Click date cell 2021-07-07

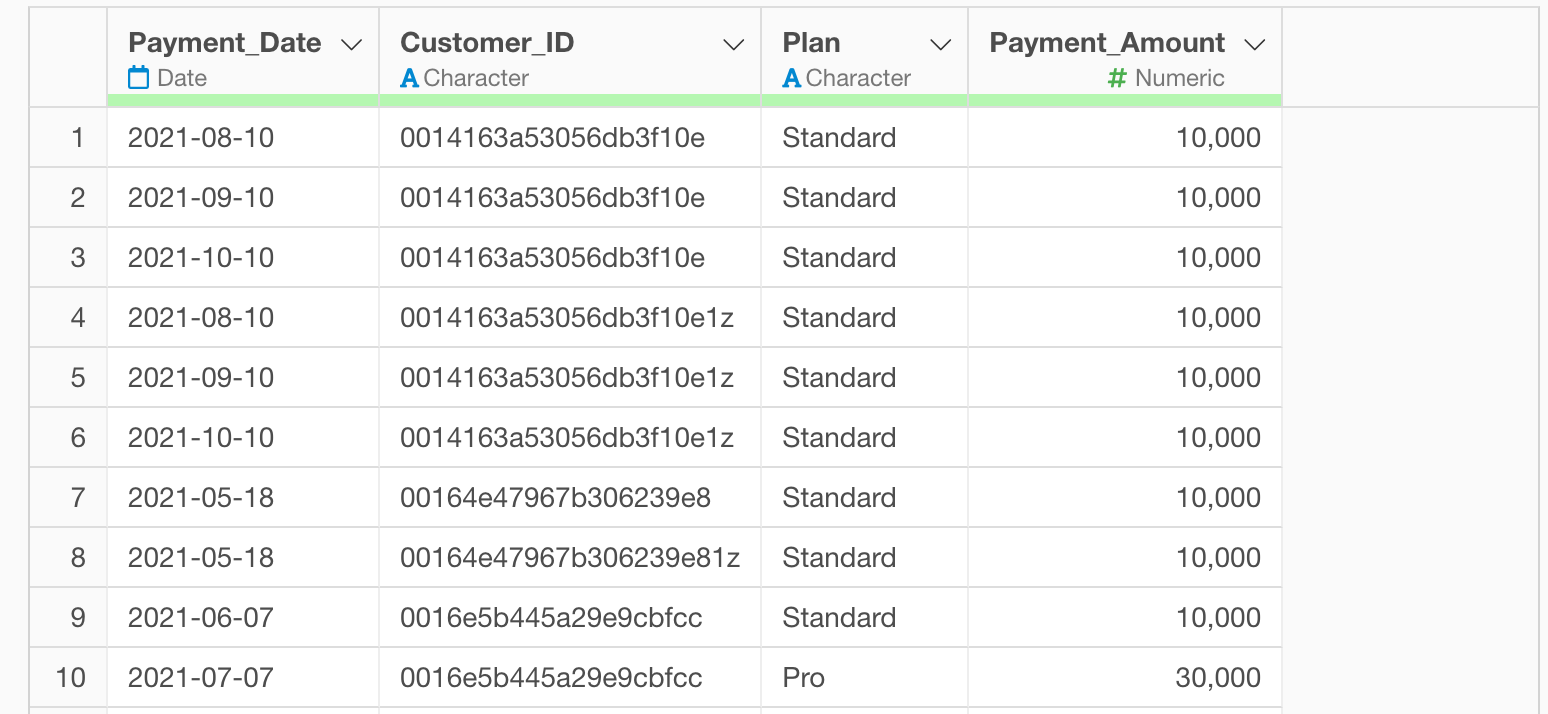pos(200,678)
